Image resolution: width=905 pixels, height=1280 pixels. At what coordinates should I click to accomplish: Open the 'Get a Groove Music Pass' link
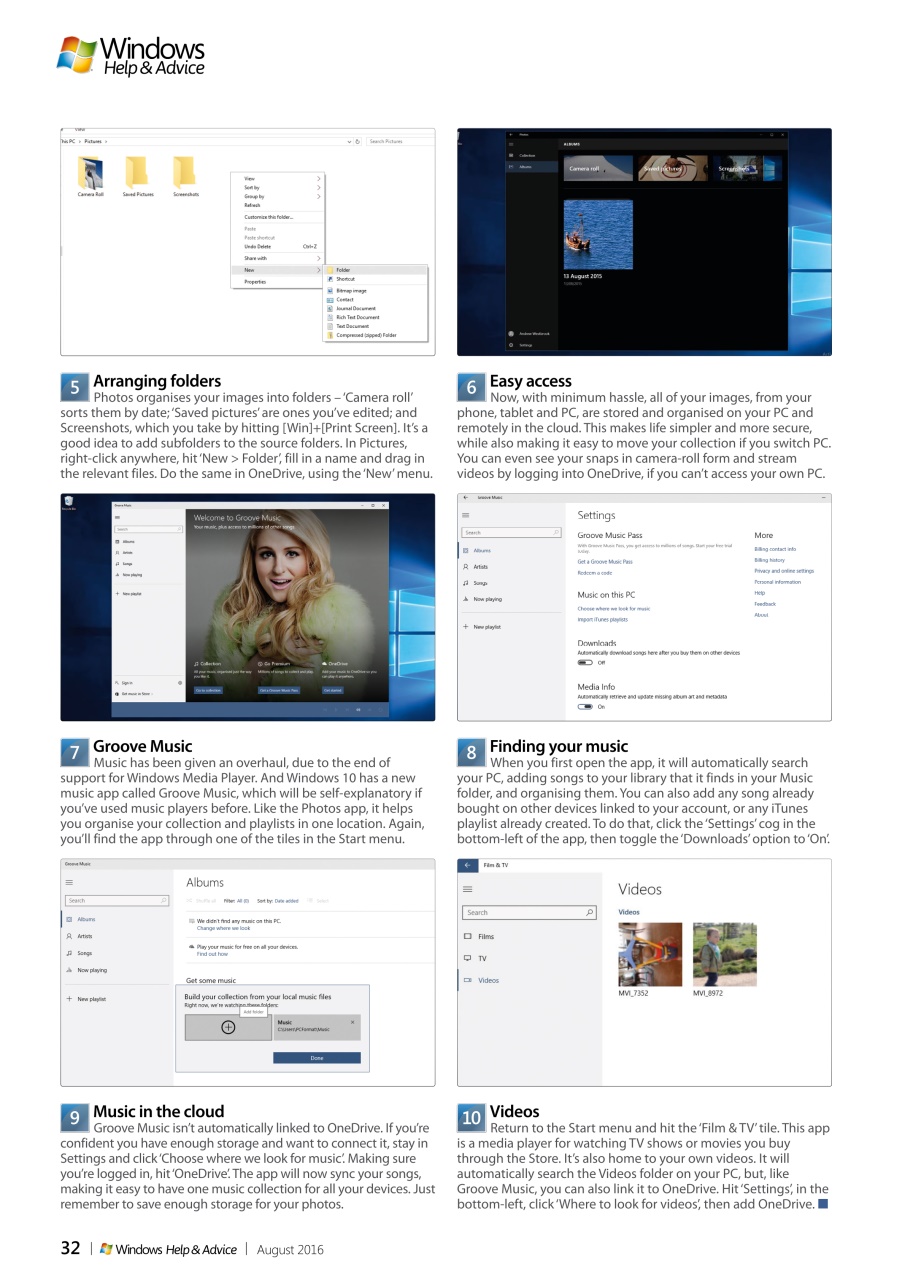pos(605,561)
